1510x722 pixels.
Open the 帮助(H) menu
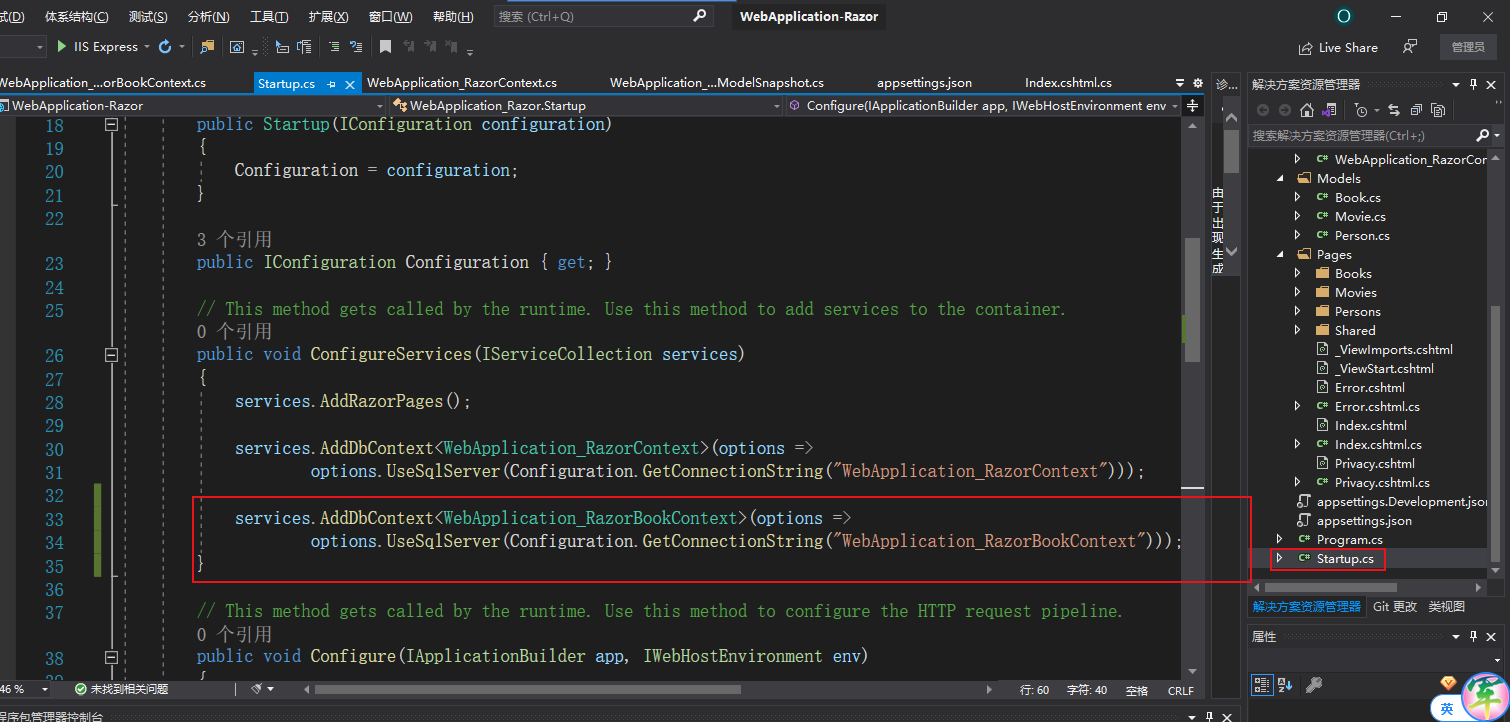454,17
